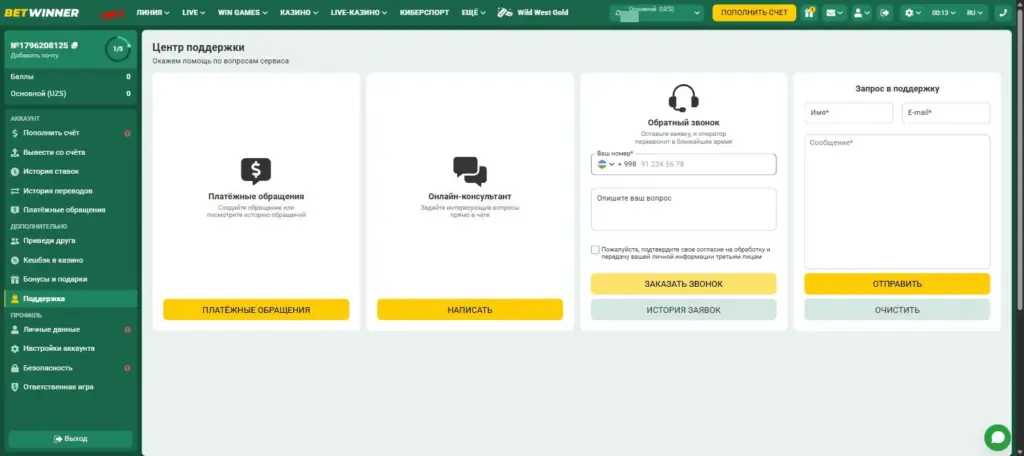Open the Основной (UZS) account dropdown in header
Screen dimensions: 1024x456
656,12
